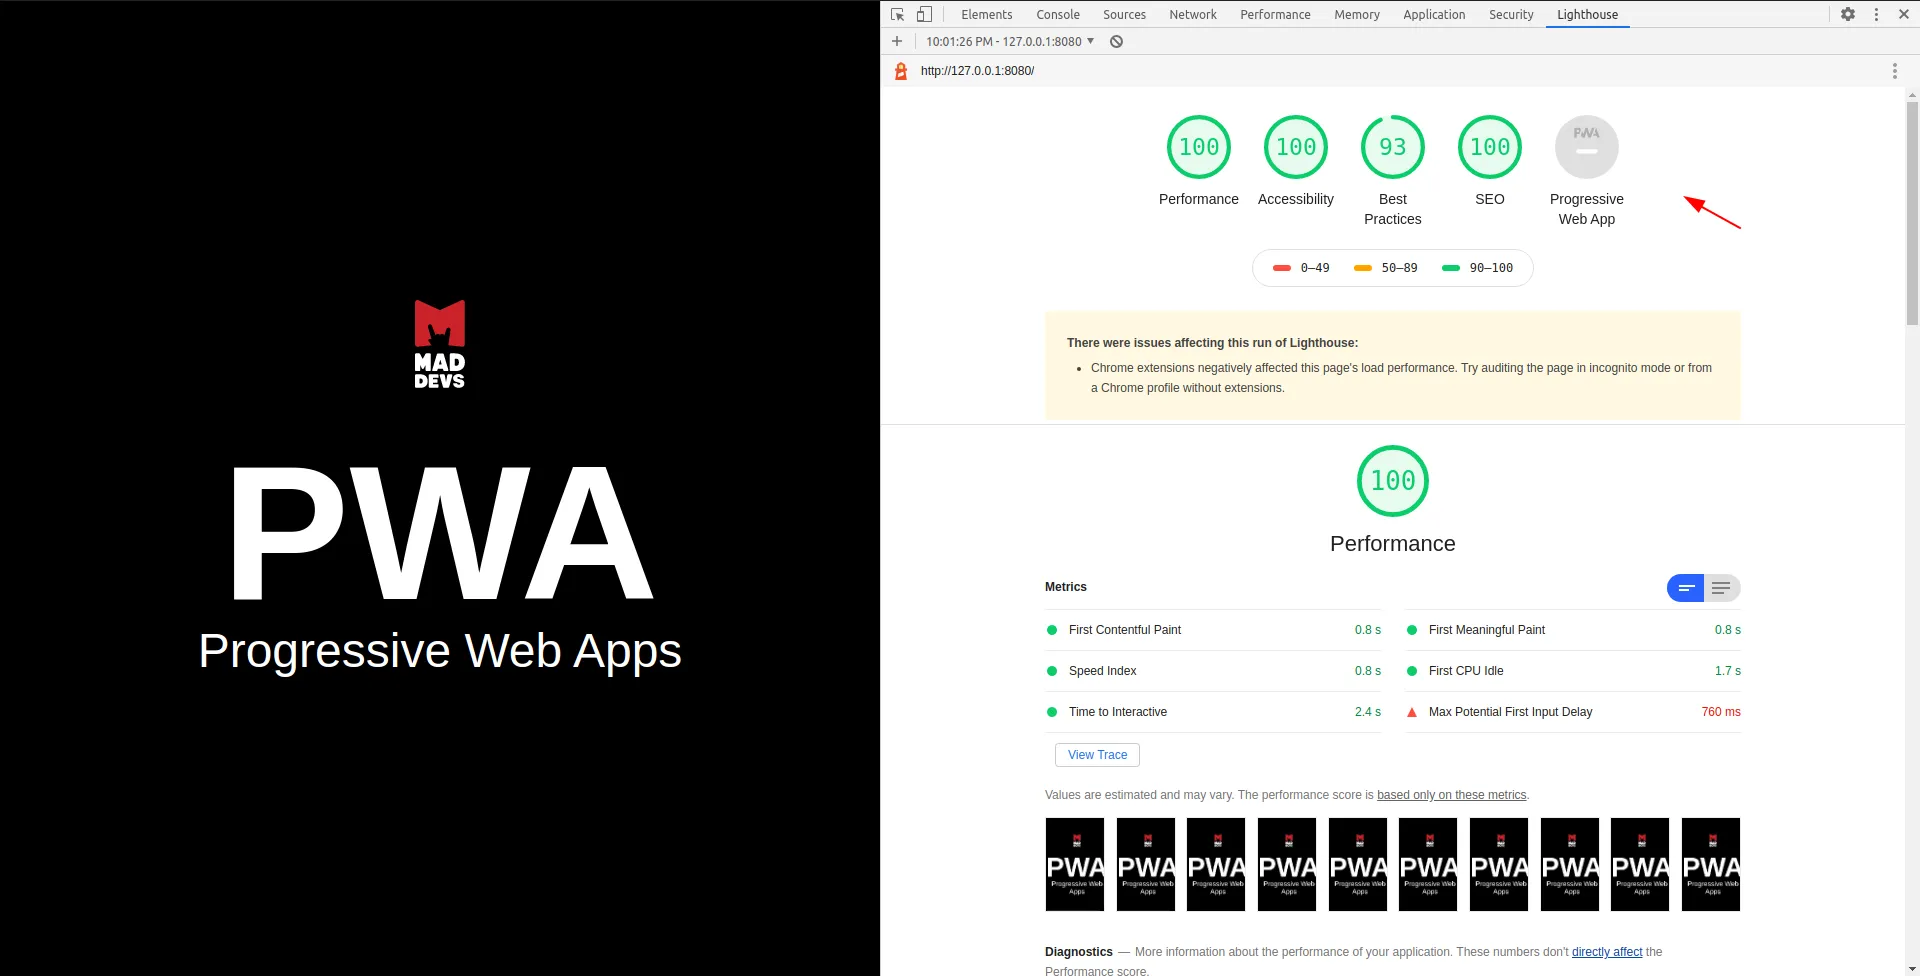1920x976 pixels.
Task: Switch to the Application tab
Action: pyautogui.click(x=1434, y=14)
